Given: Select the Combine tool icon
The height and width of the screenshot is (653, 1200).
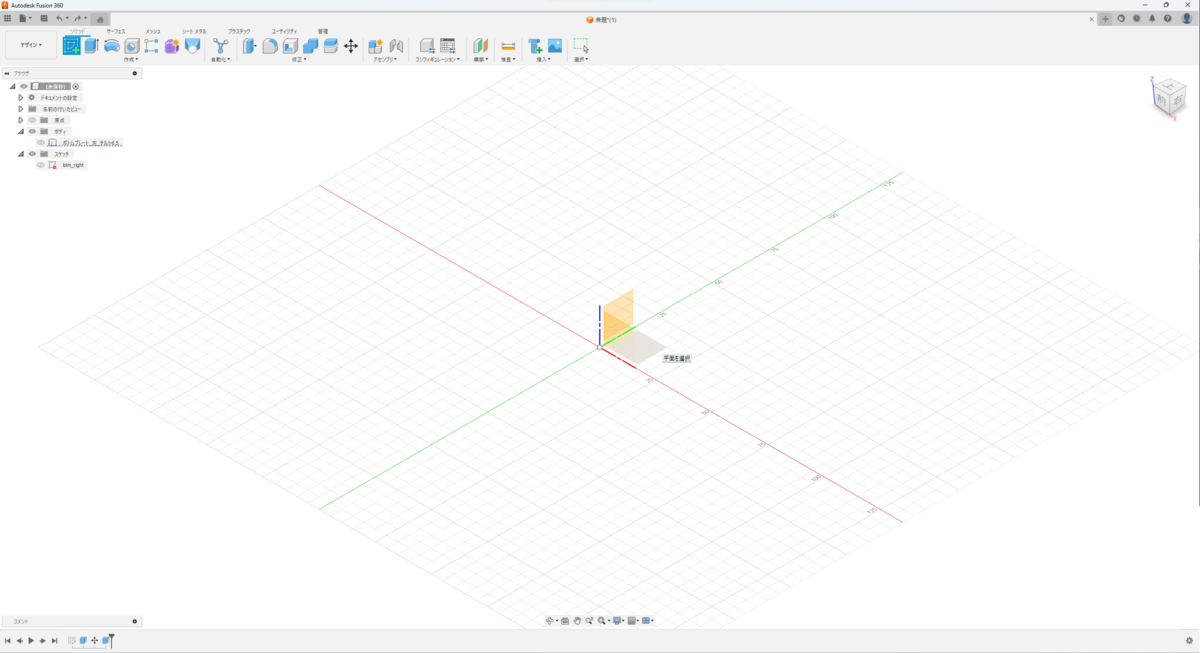Looking at the screenshot, I should click(x=310, y=46).
